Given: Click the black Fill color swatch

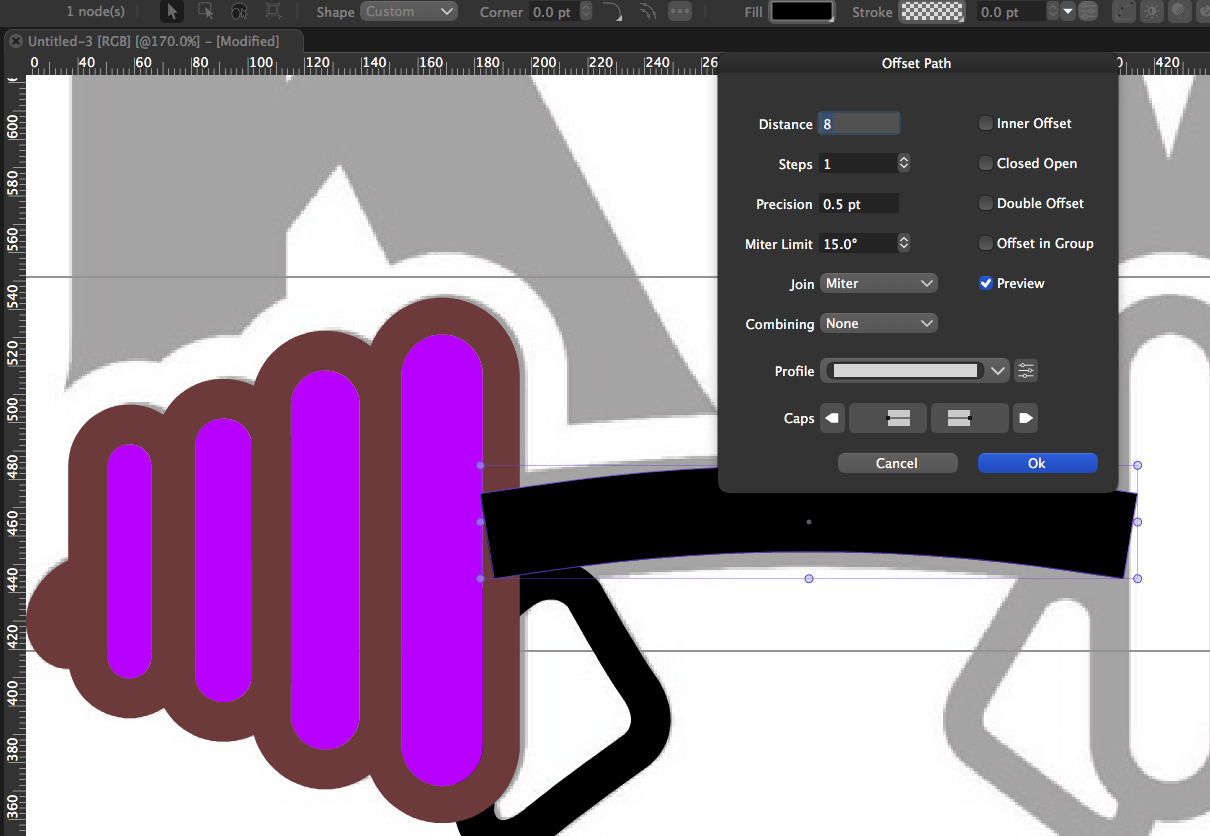Looking at the screenshot, I should point(802,12).
